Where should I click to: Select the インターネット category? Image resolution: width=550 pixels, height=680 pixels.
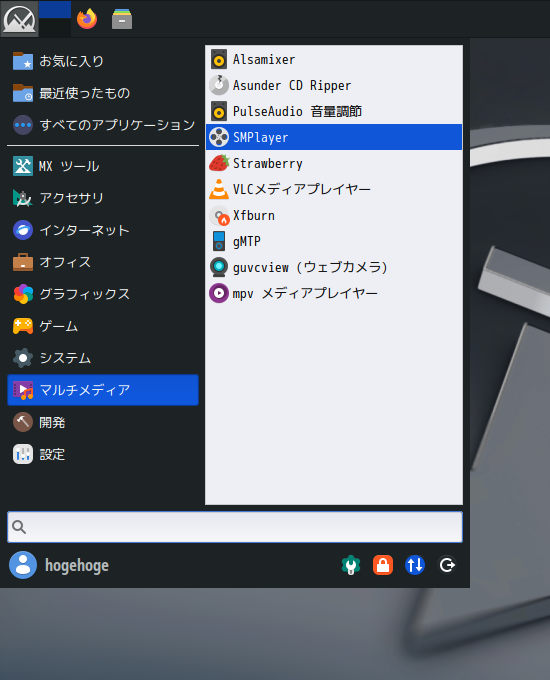[103, 230]
